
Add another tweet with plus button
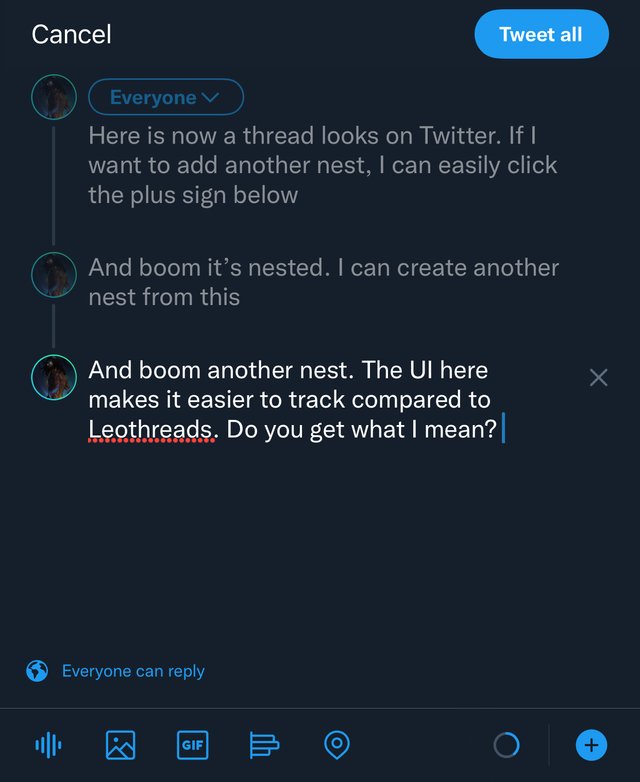coord(591,745)
